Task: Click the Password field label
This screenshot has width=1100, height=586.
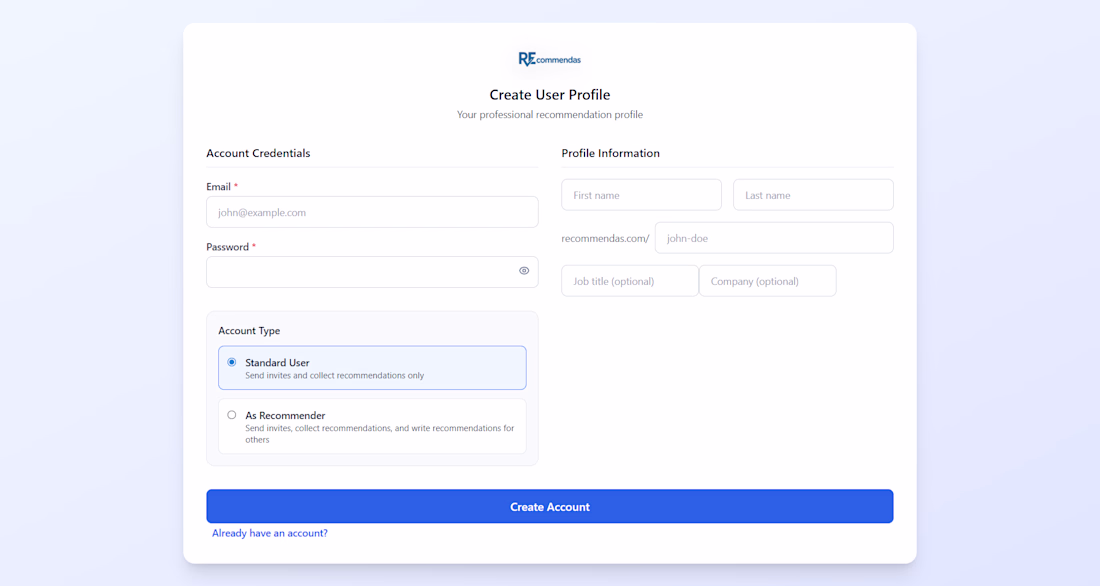Action: tap(227, 247)
